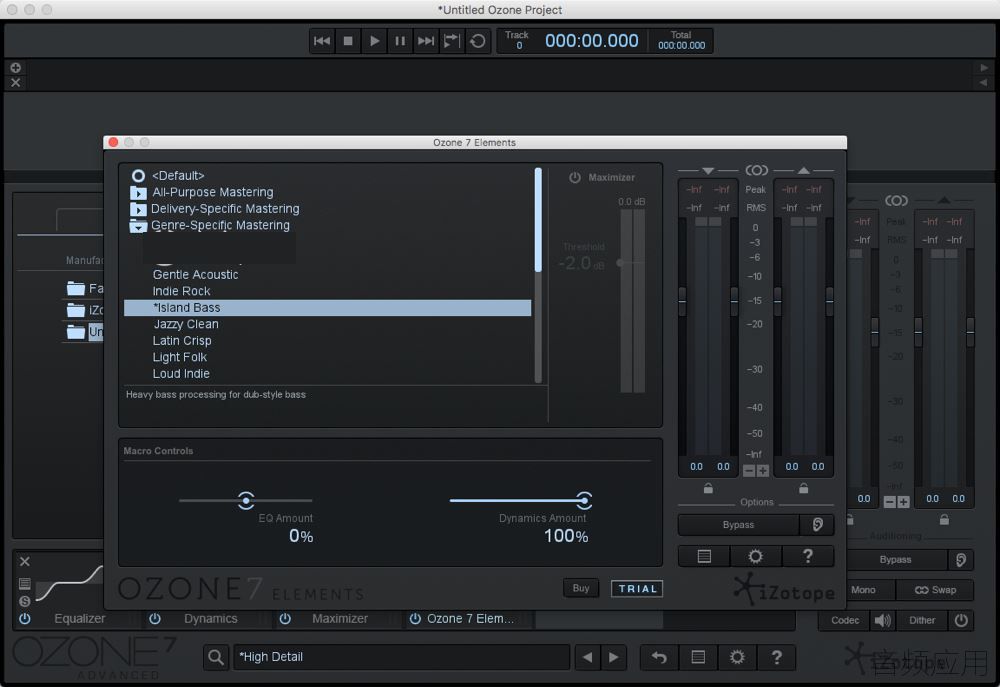This screenshot has width=1000, height=687.
Task: Toggle the Ozone 7 Elem module power button
Action: [x=415, y=619]
